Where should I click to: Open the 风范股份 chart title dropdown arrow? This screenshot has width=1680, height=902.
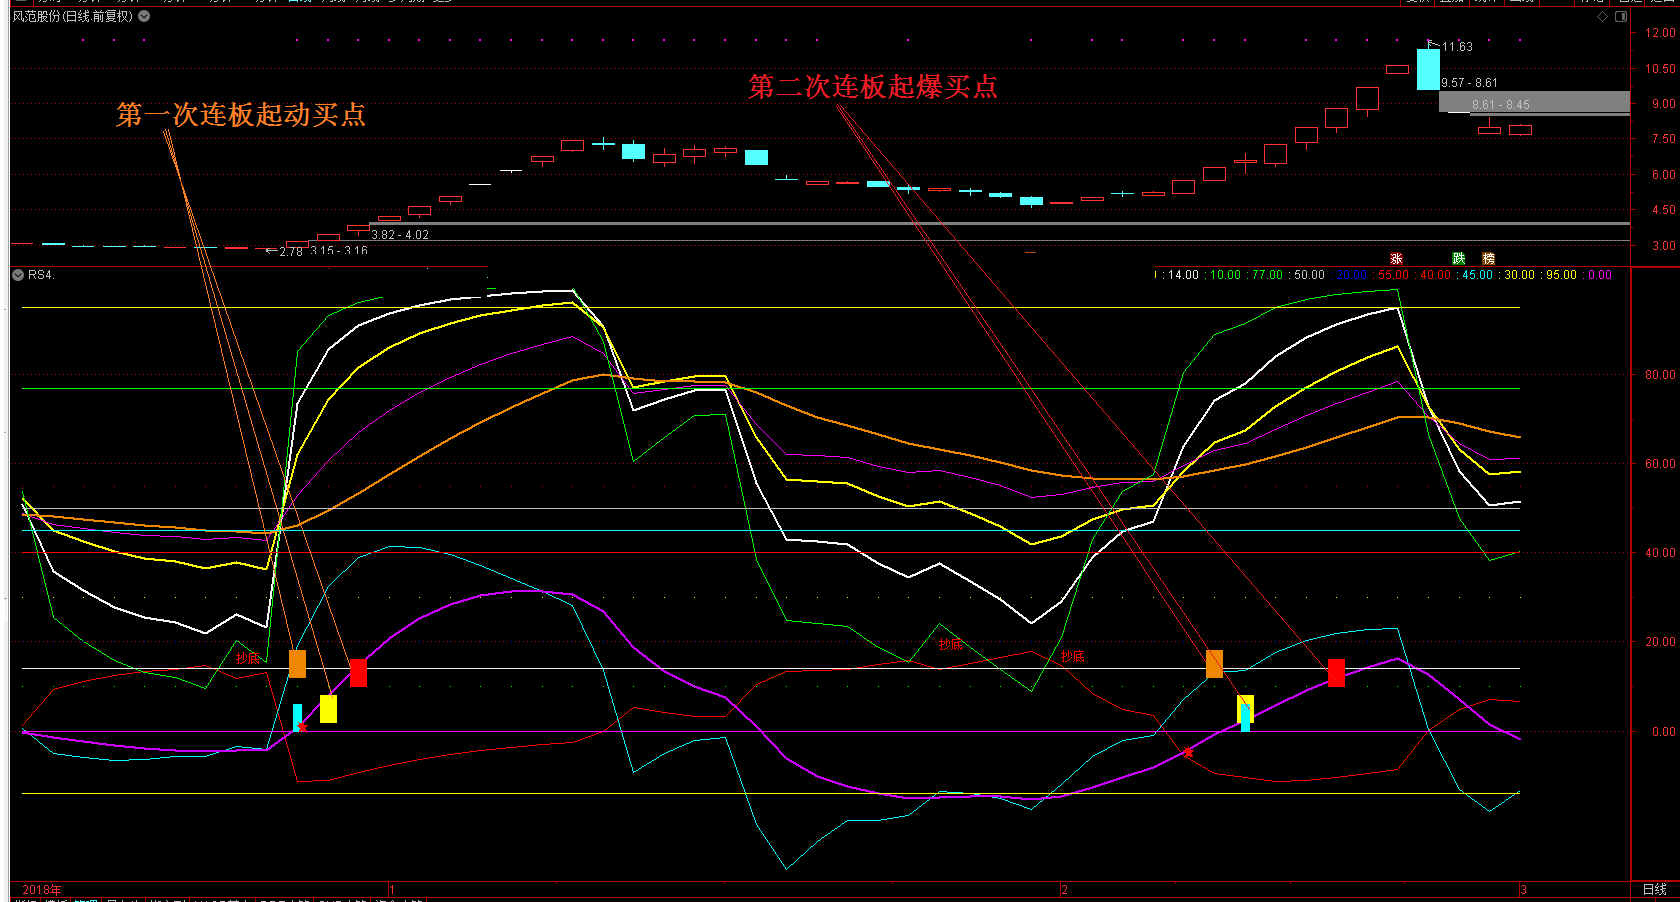pyautogui.click(x=144, y=16)
